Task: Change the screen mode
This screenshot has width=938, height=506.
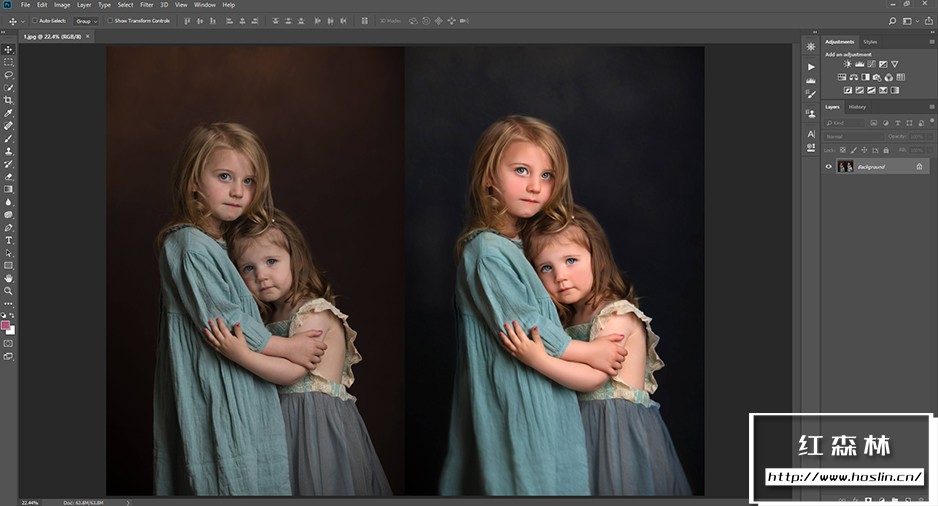Action: pos(8,356)
